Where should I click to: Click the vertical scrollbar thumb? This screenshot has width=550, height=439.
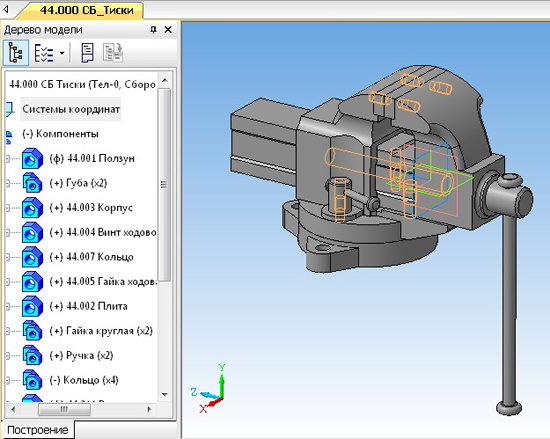(x=164, y=184)
